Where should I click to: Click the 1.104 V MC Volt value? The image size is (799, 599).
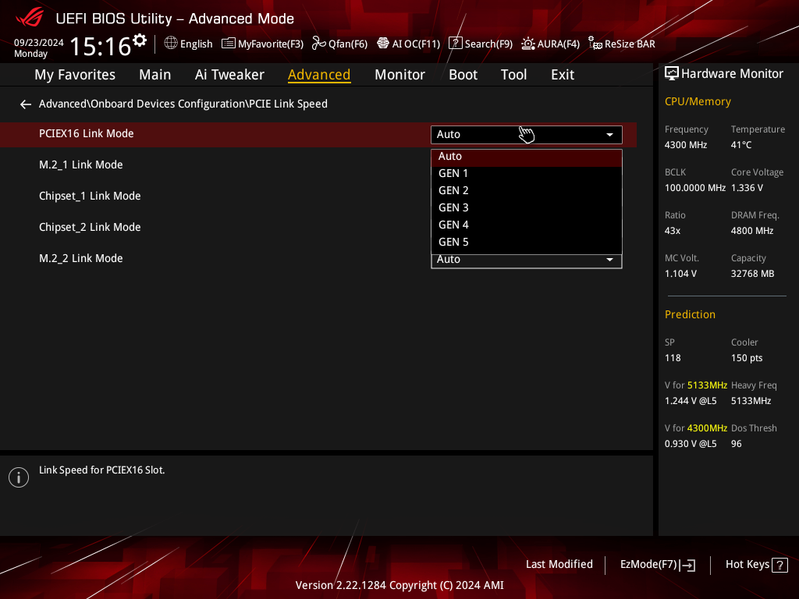point(680,274)
